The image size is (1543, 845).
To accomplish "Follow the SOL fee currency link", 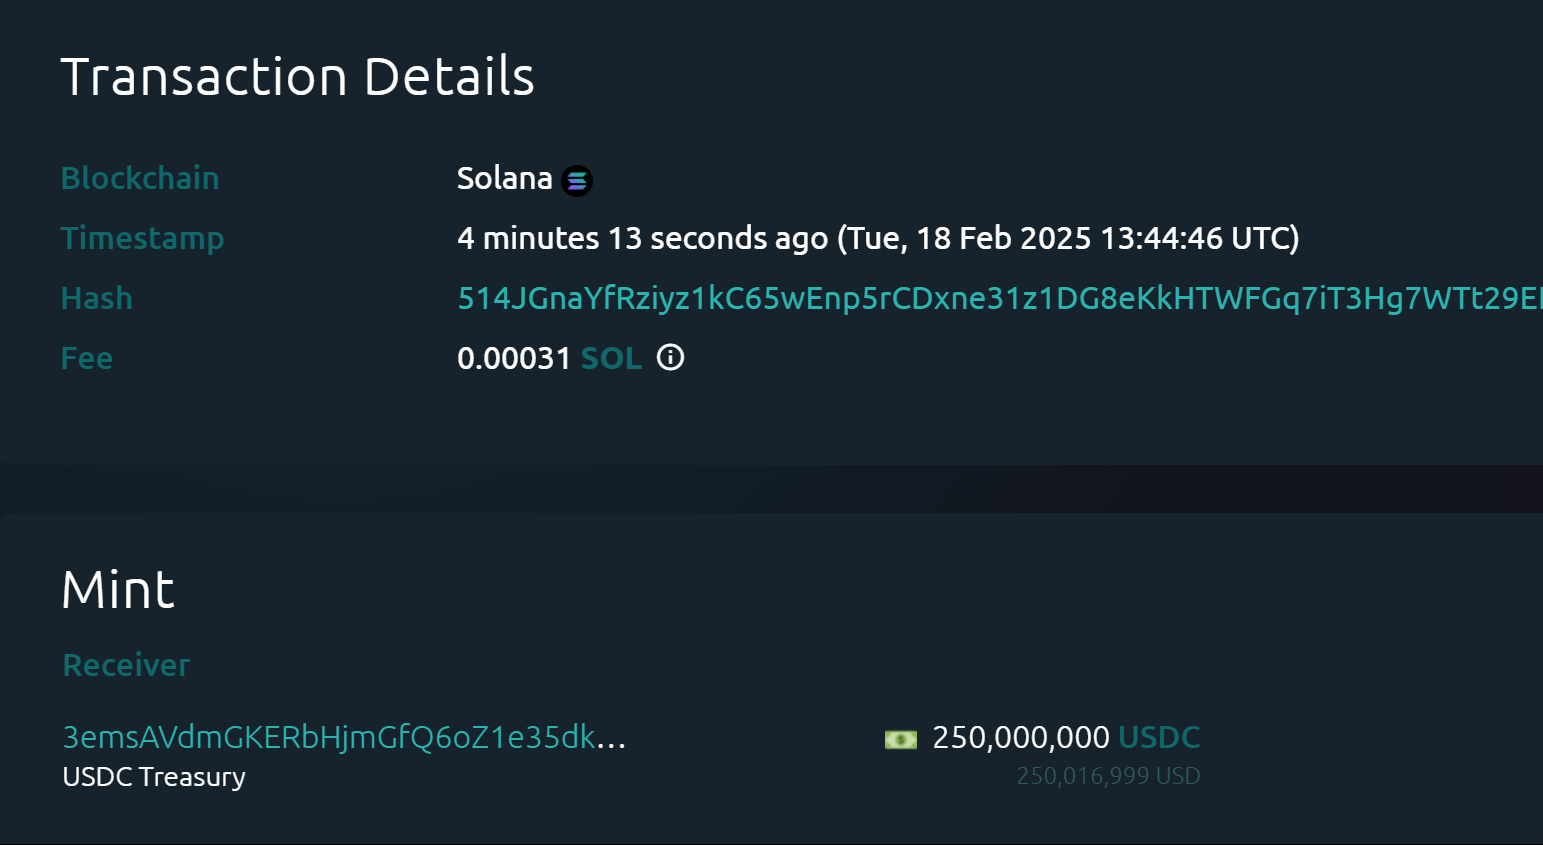I will coord(611,357).
